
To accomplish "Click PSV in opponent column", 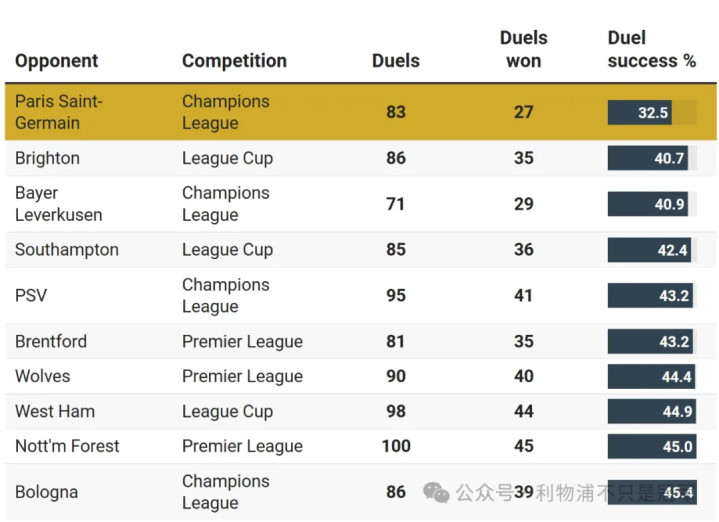I will [x=31, y=295].
